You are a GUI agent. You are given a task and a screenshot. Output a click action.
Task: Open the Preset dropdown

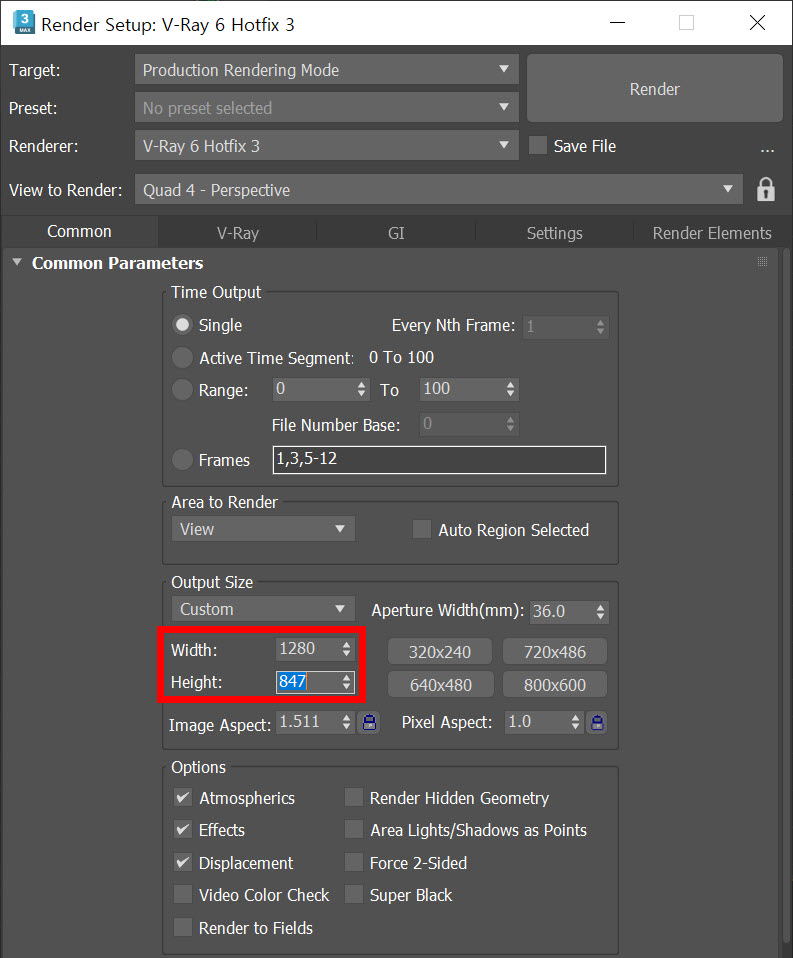point(326,108)
